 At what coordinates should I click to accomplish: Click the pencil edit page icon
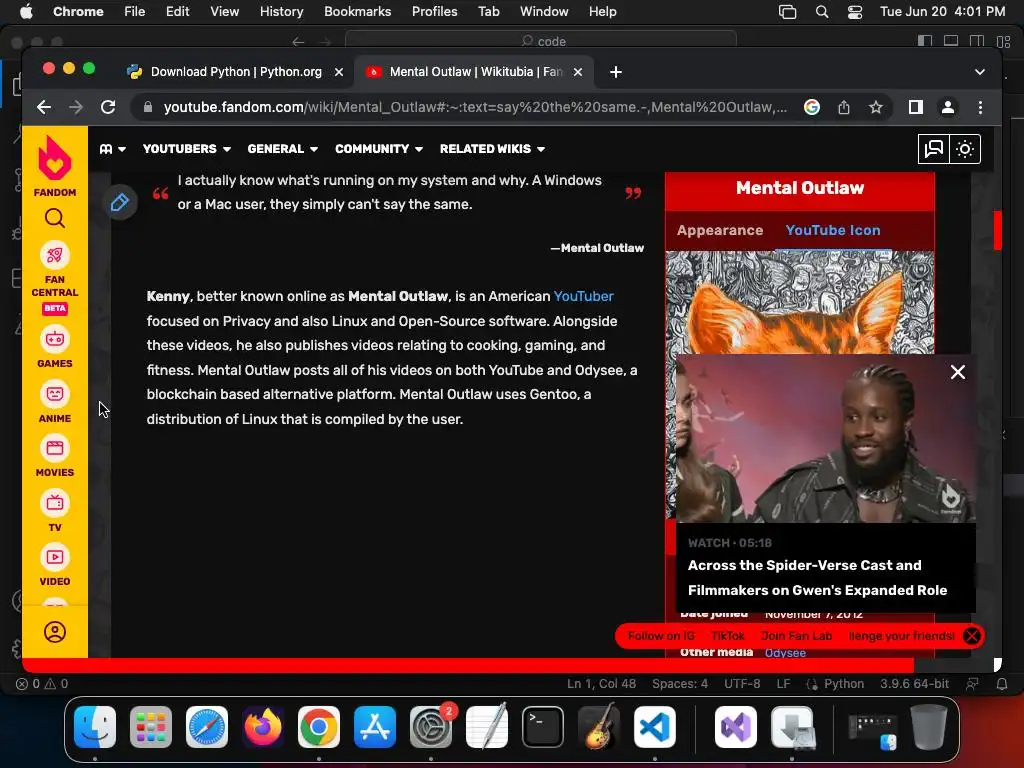coord(120,202)
